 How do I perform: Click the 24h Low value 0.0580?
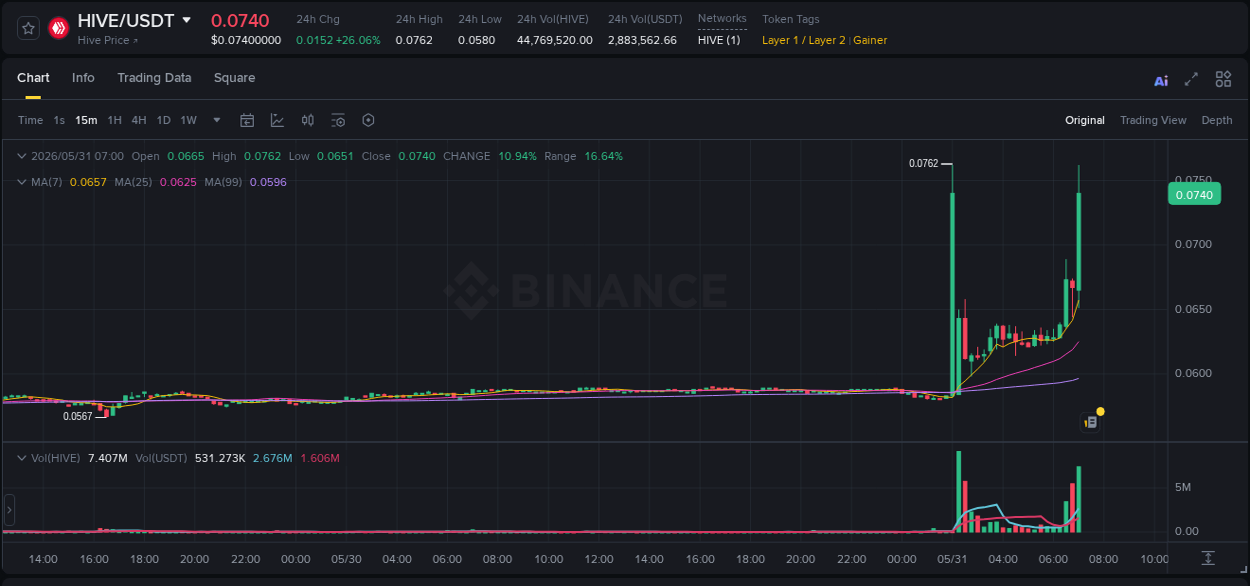click(476, 40)
